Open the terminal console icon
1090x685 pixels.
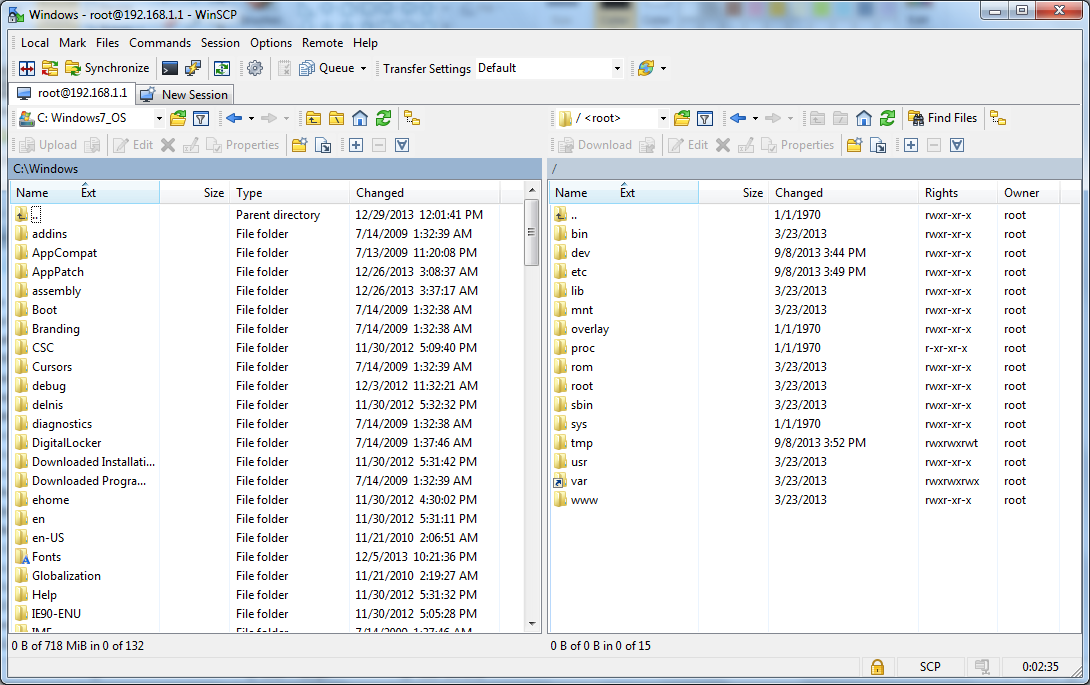coord(170,68)
